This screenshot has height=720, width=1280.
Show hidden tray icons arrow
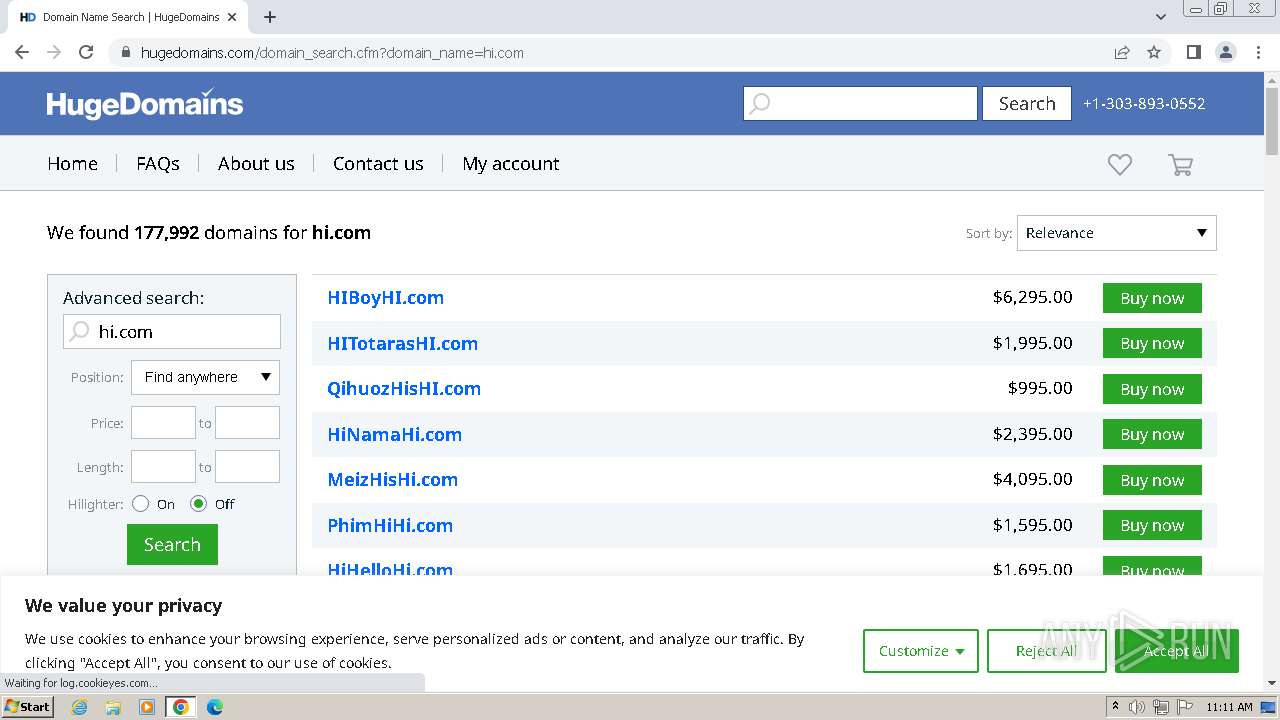[1115, 707]
